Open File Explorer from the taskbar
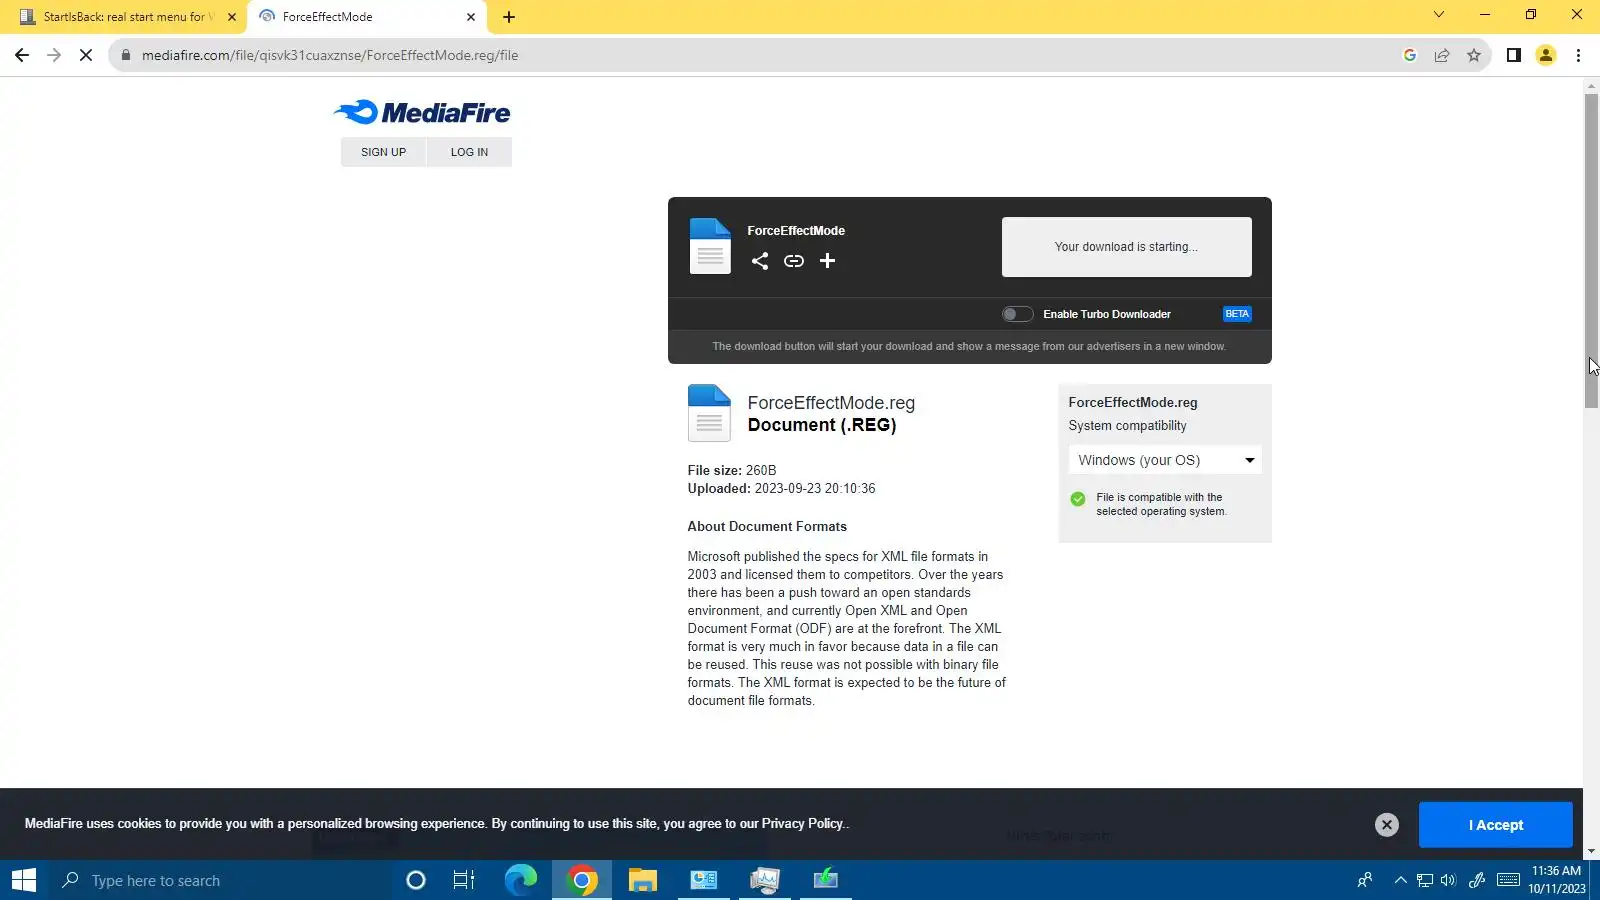The height and width of the screenshot is (900, 1600). point(643,880)
